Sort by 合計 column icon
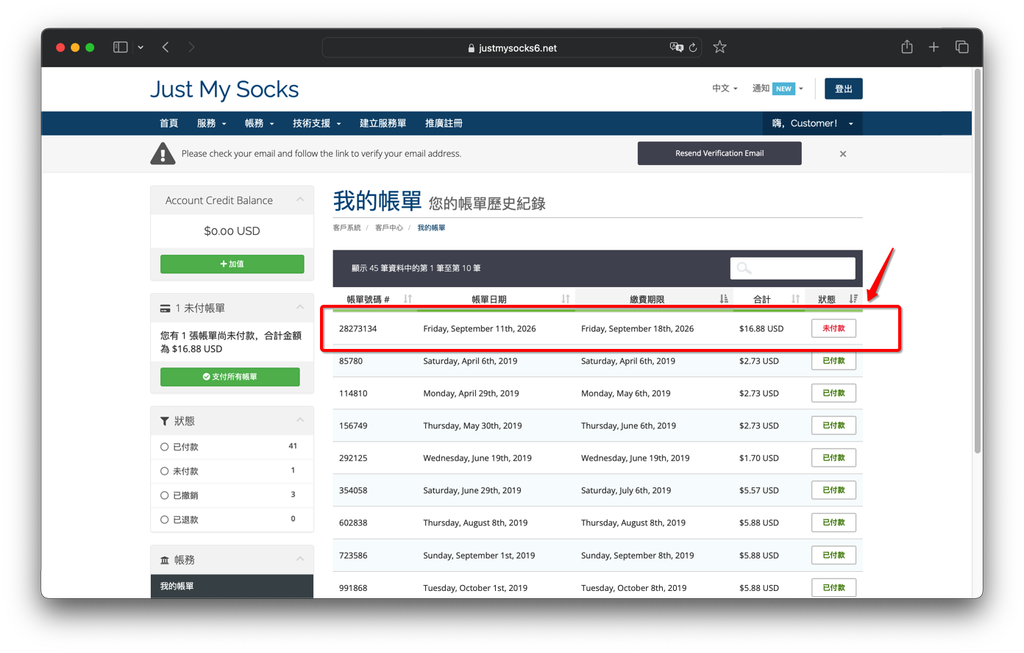The height and width of the screenshot is (653, 1024). 795,299
